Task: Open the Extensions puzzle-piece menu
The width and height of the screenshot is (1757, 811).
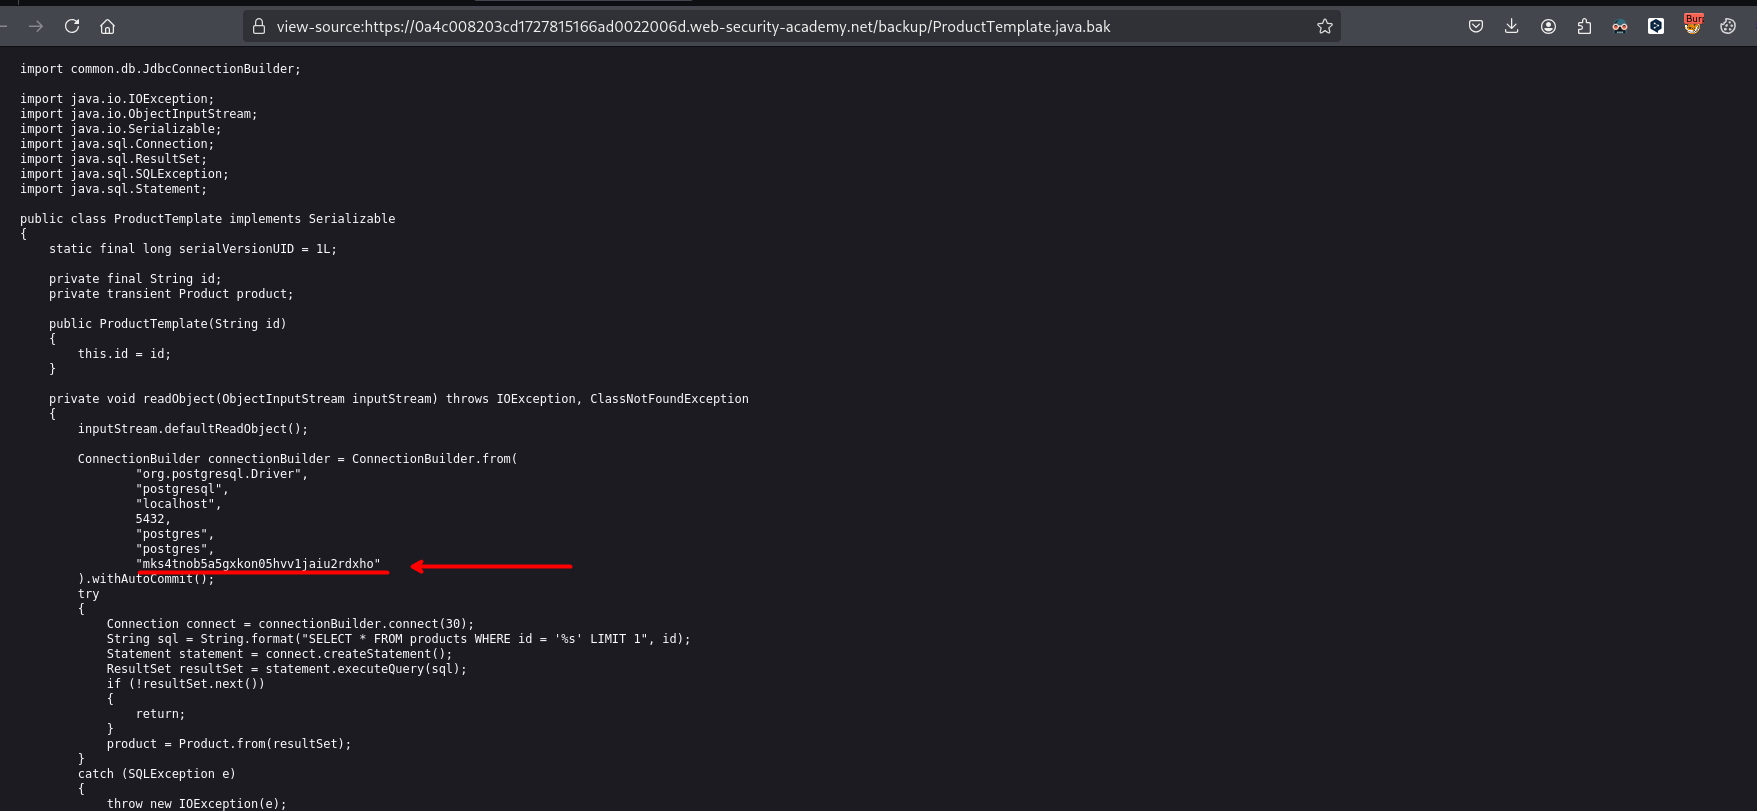Action: pos(1584,27)
